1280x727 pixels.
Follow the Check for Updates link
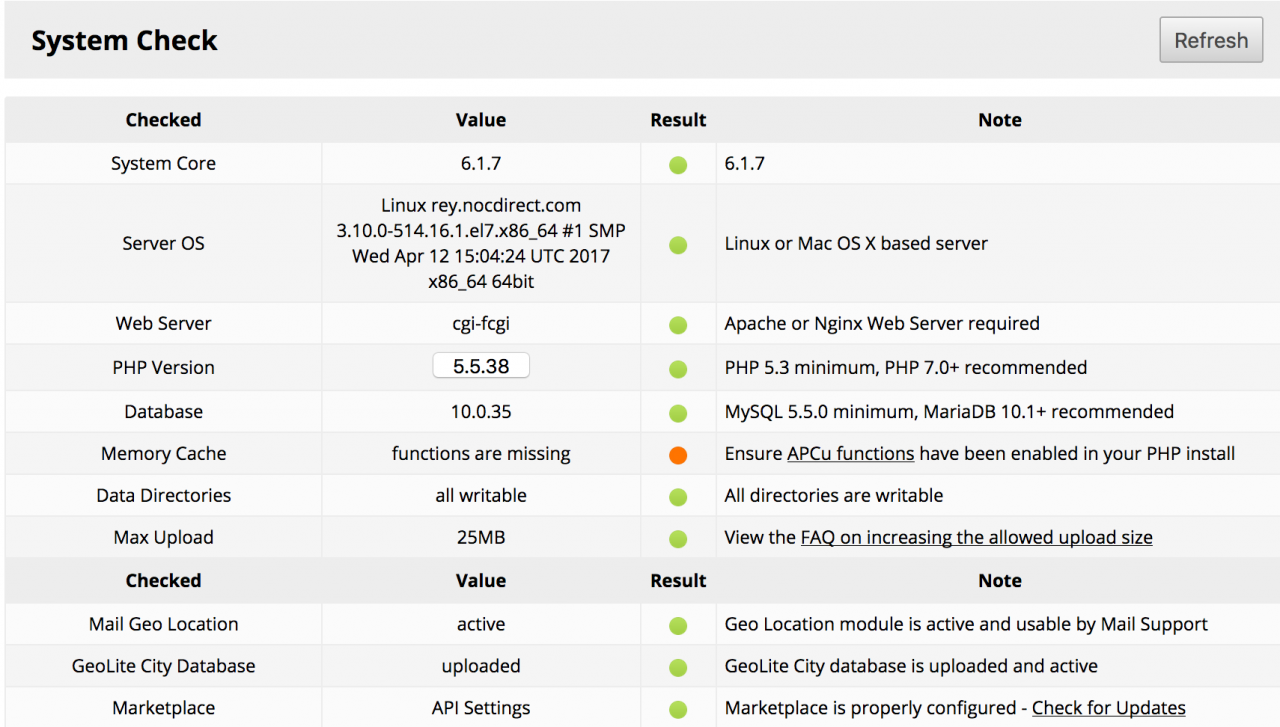click(1108, 708)
